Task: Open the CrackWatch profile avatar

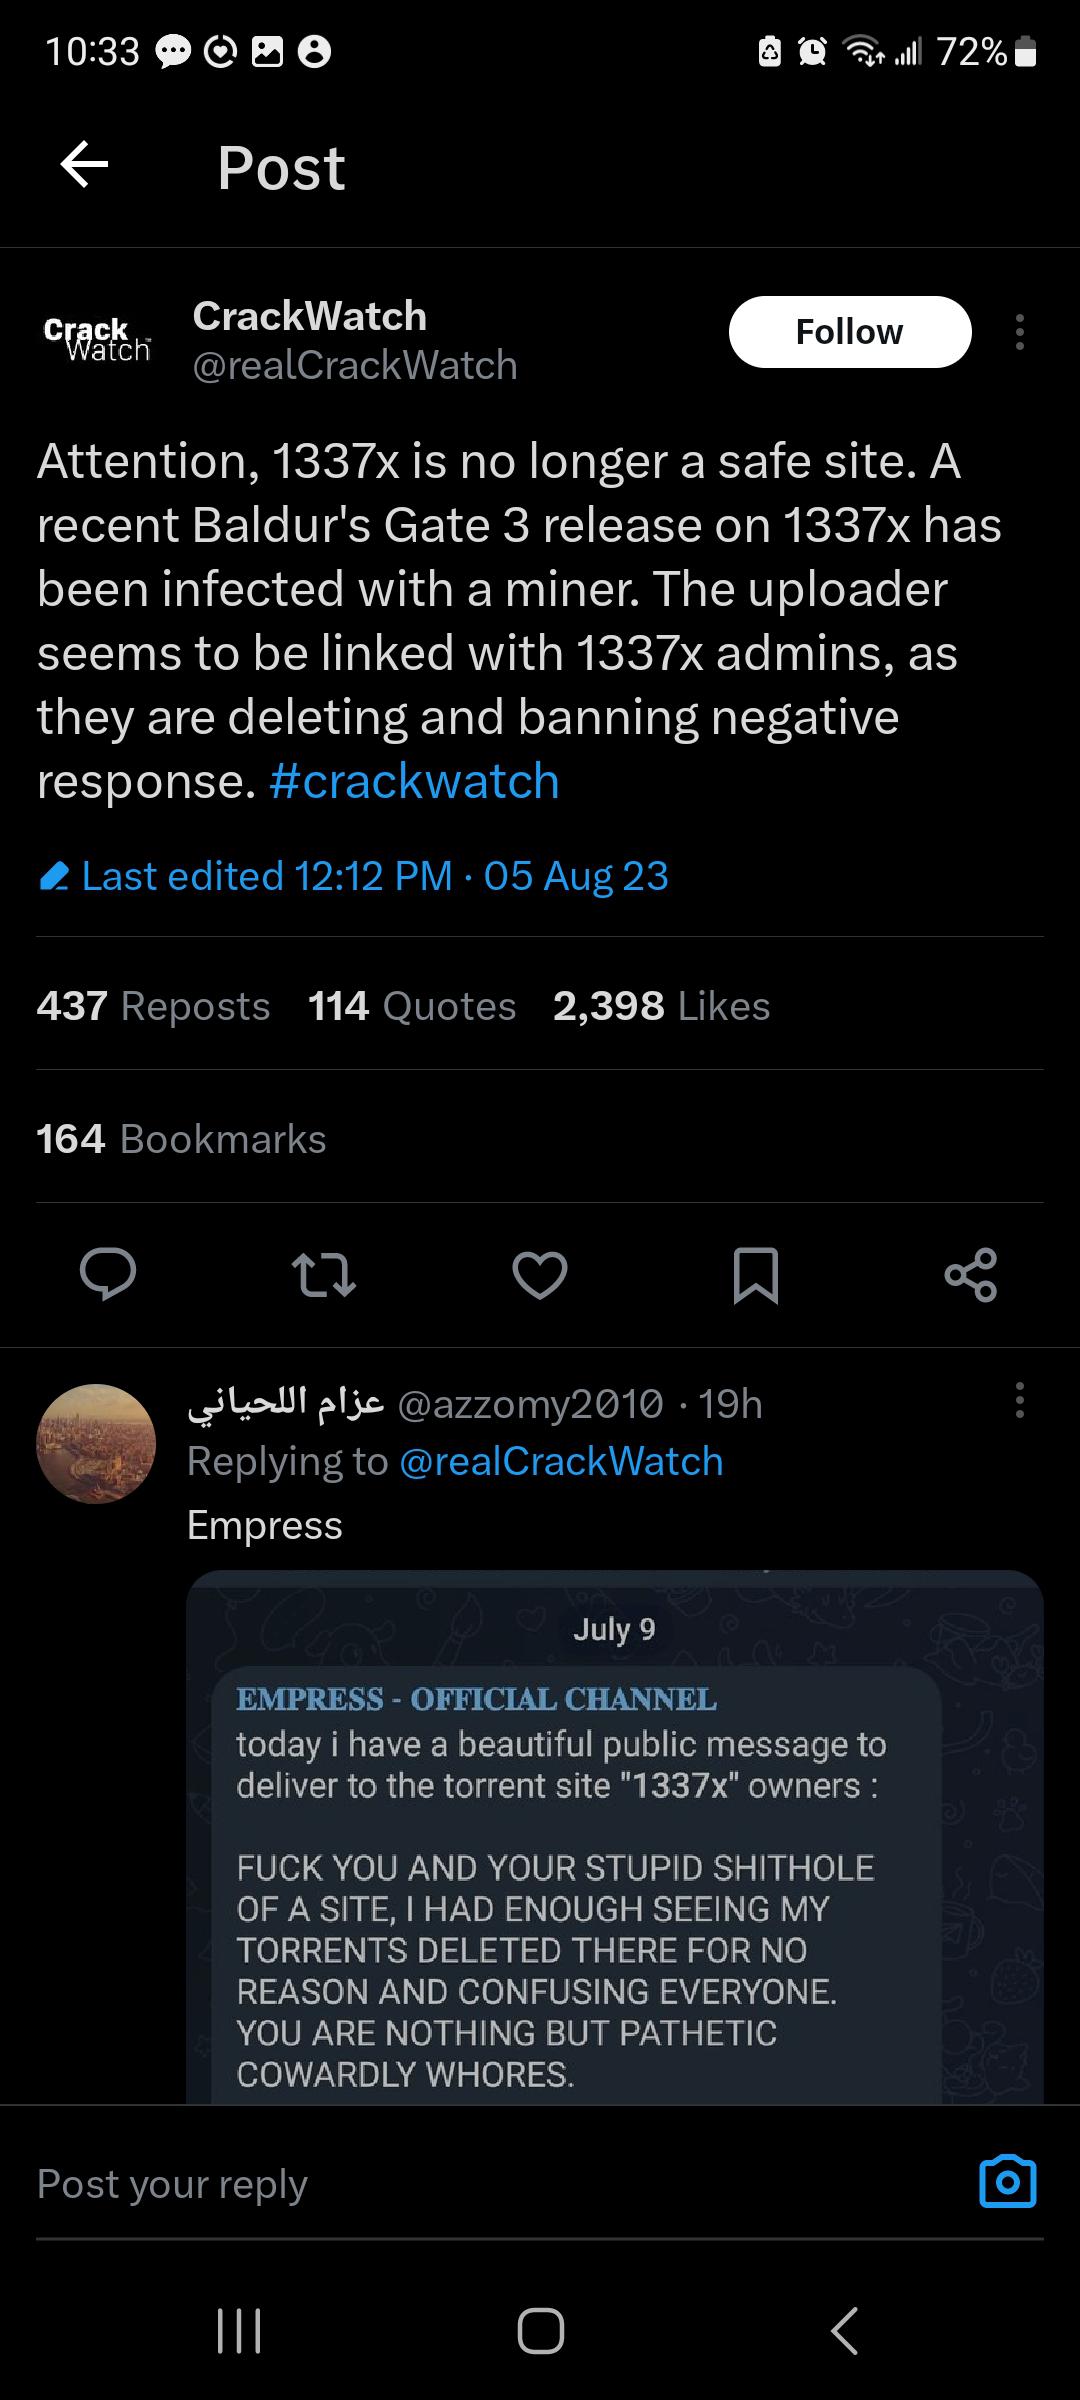Action: point(96,340)
